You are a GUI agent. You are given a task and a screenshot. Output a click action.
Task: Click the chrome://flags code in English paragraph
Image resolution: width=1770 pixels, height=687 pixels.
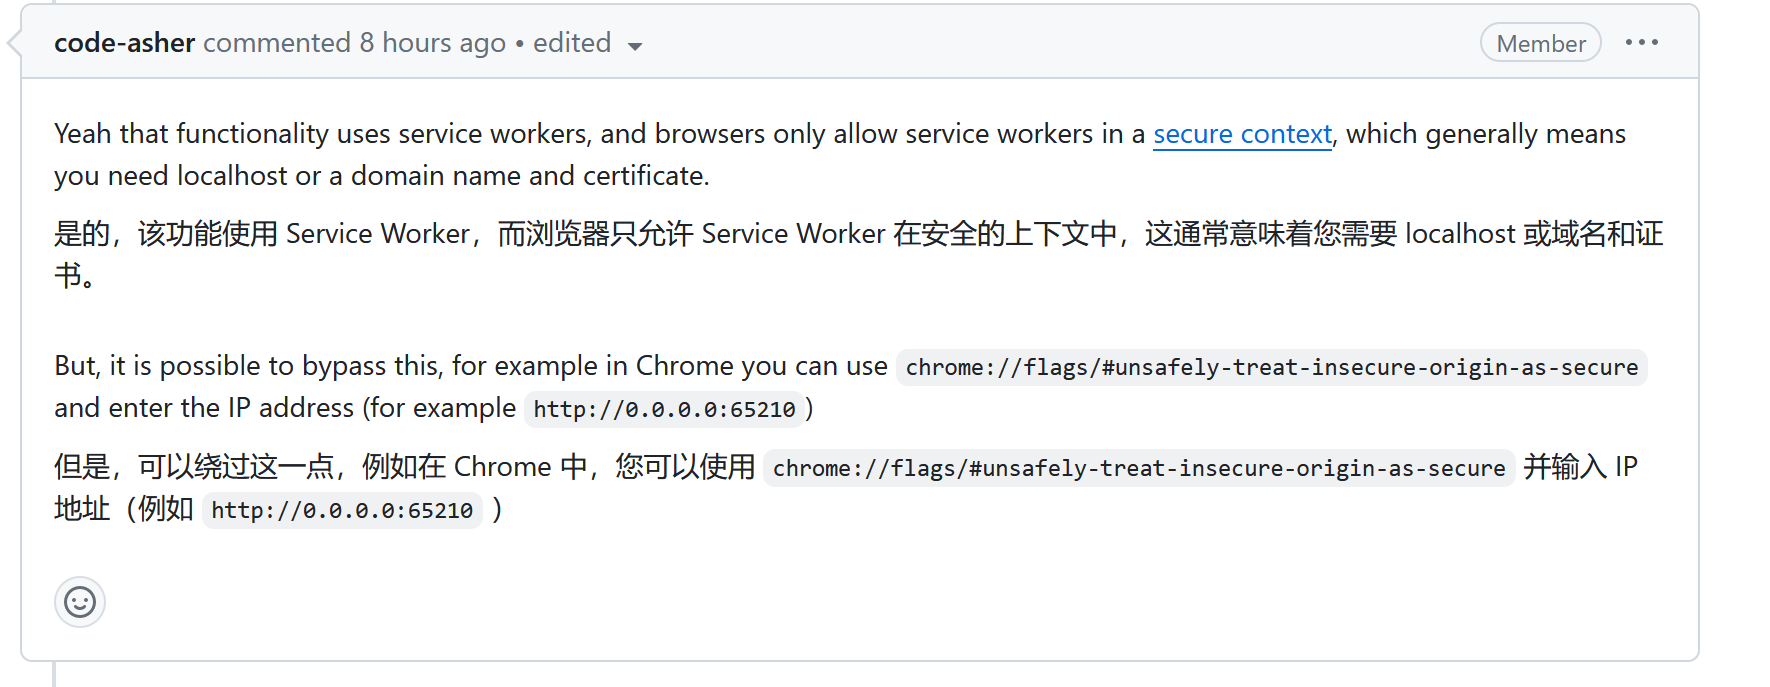tap(1271, 367)
